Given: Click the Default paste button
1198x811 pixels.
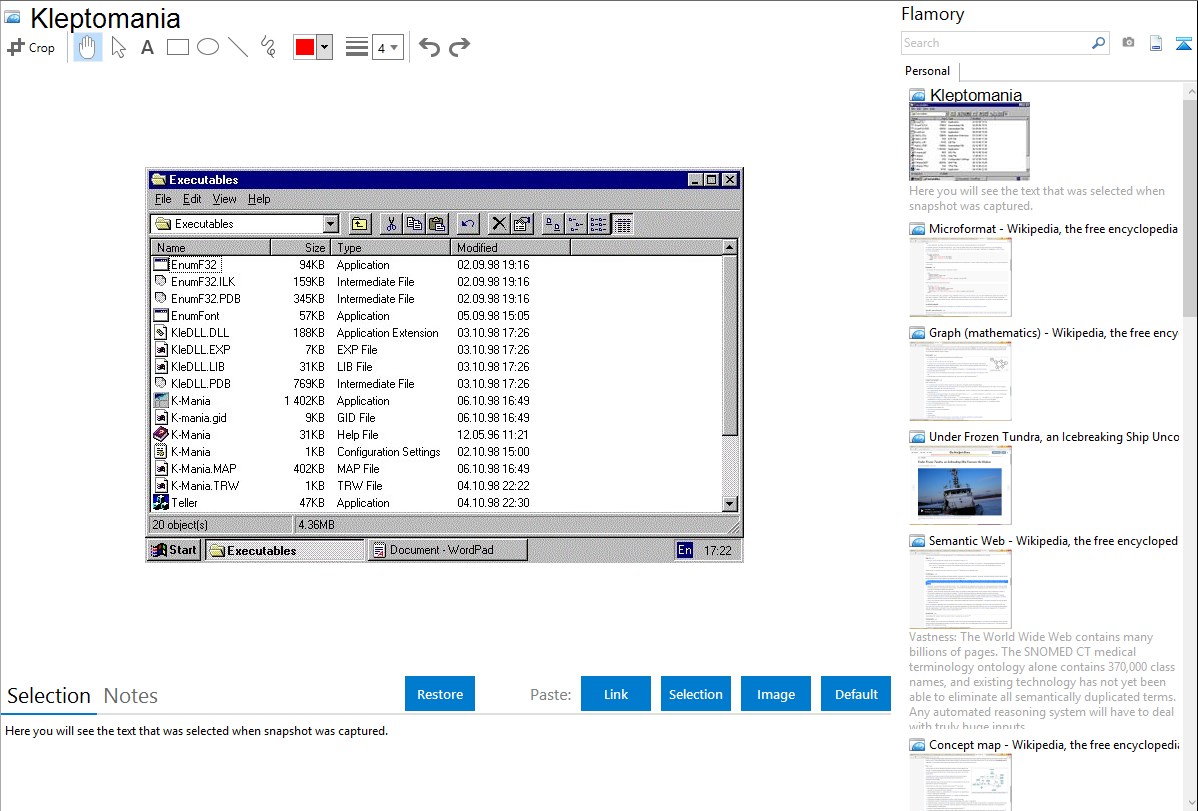Looking at the screenshot, I should click(x=856, y=694).
